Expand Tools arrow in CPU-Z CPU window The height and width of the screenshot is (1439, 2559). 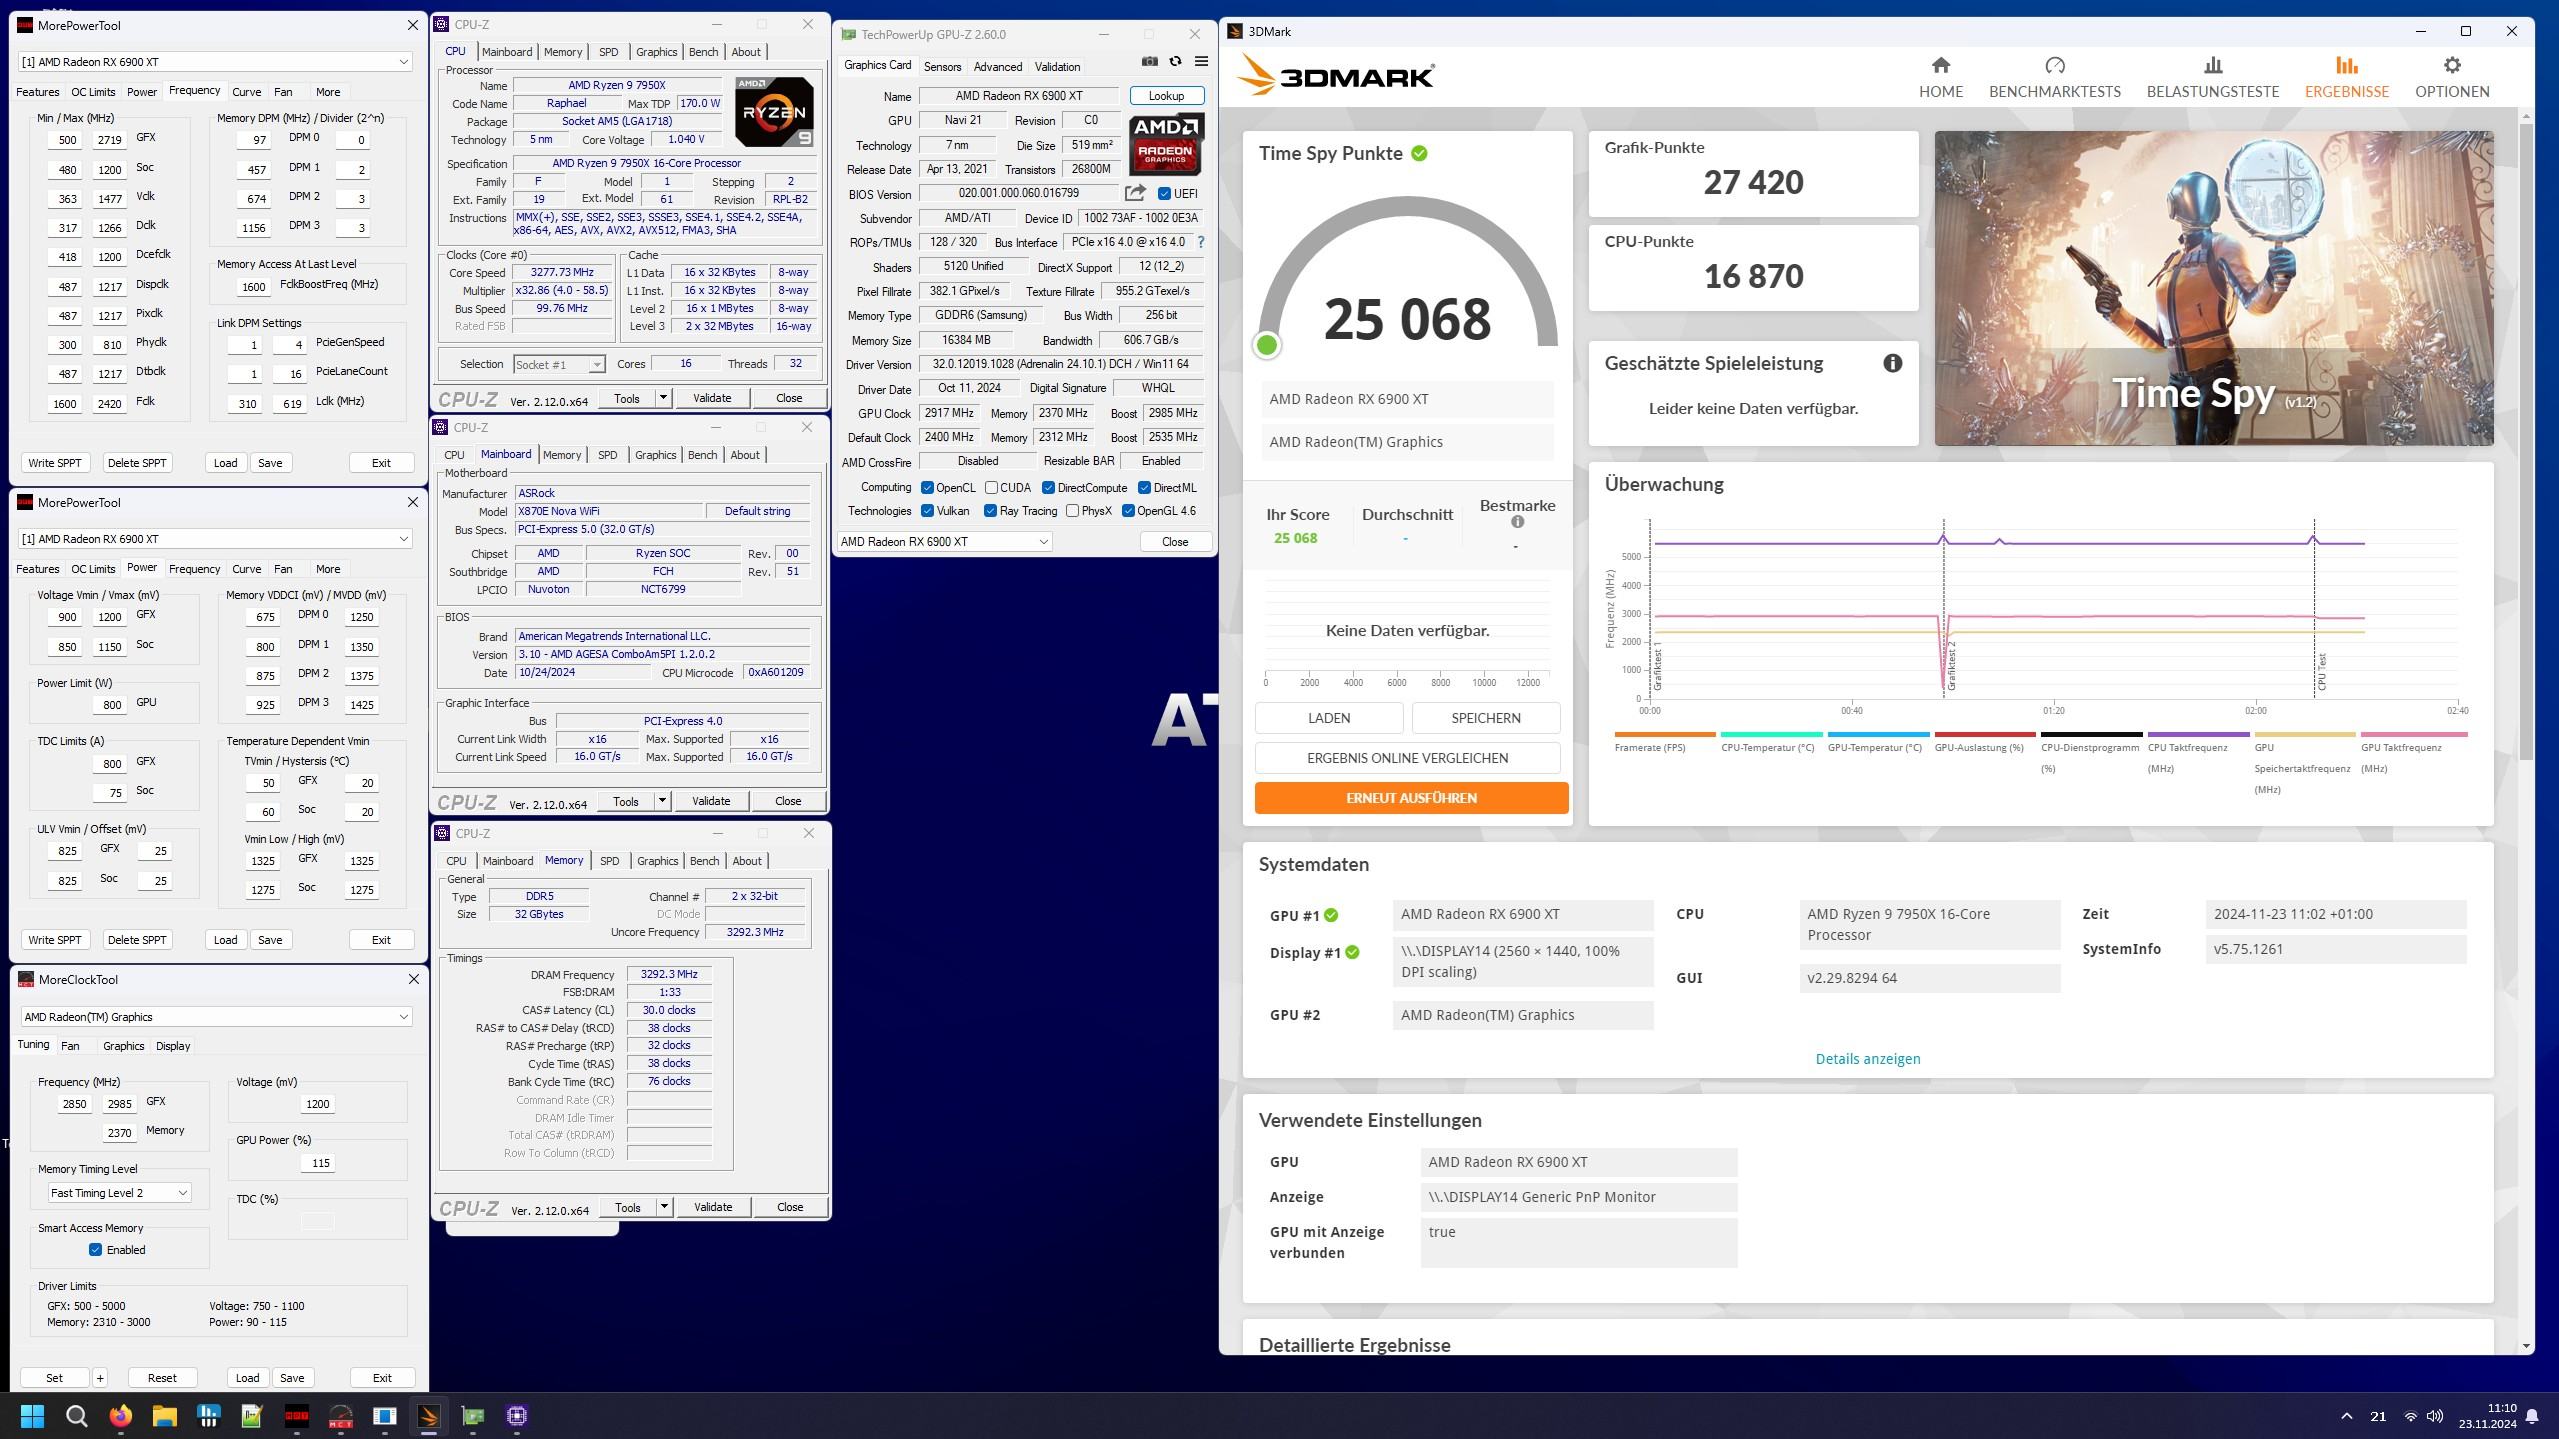(x=662, y=398)
